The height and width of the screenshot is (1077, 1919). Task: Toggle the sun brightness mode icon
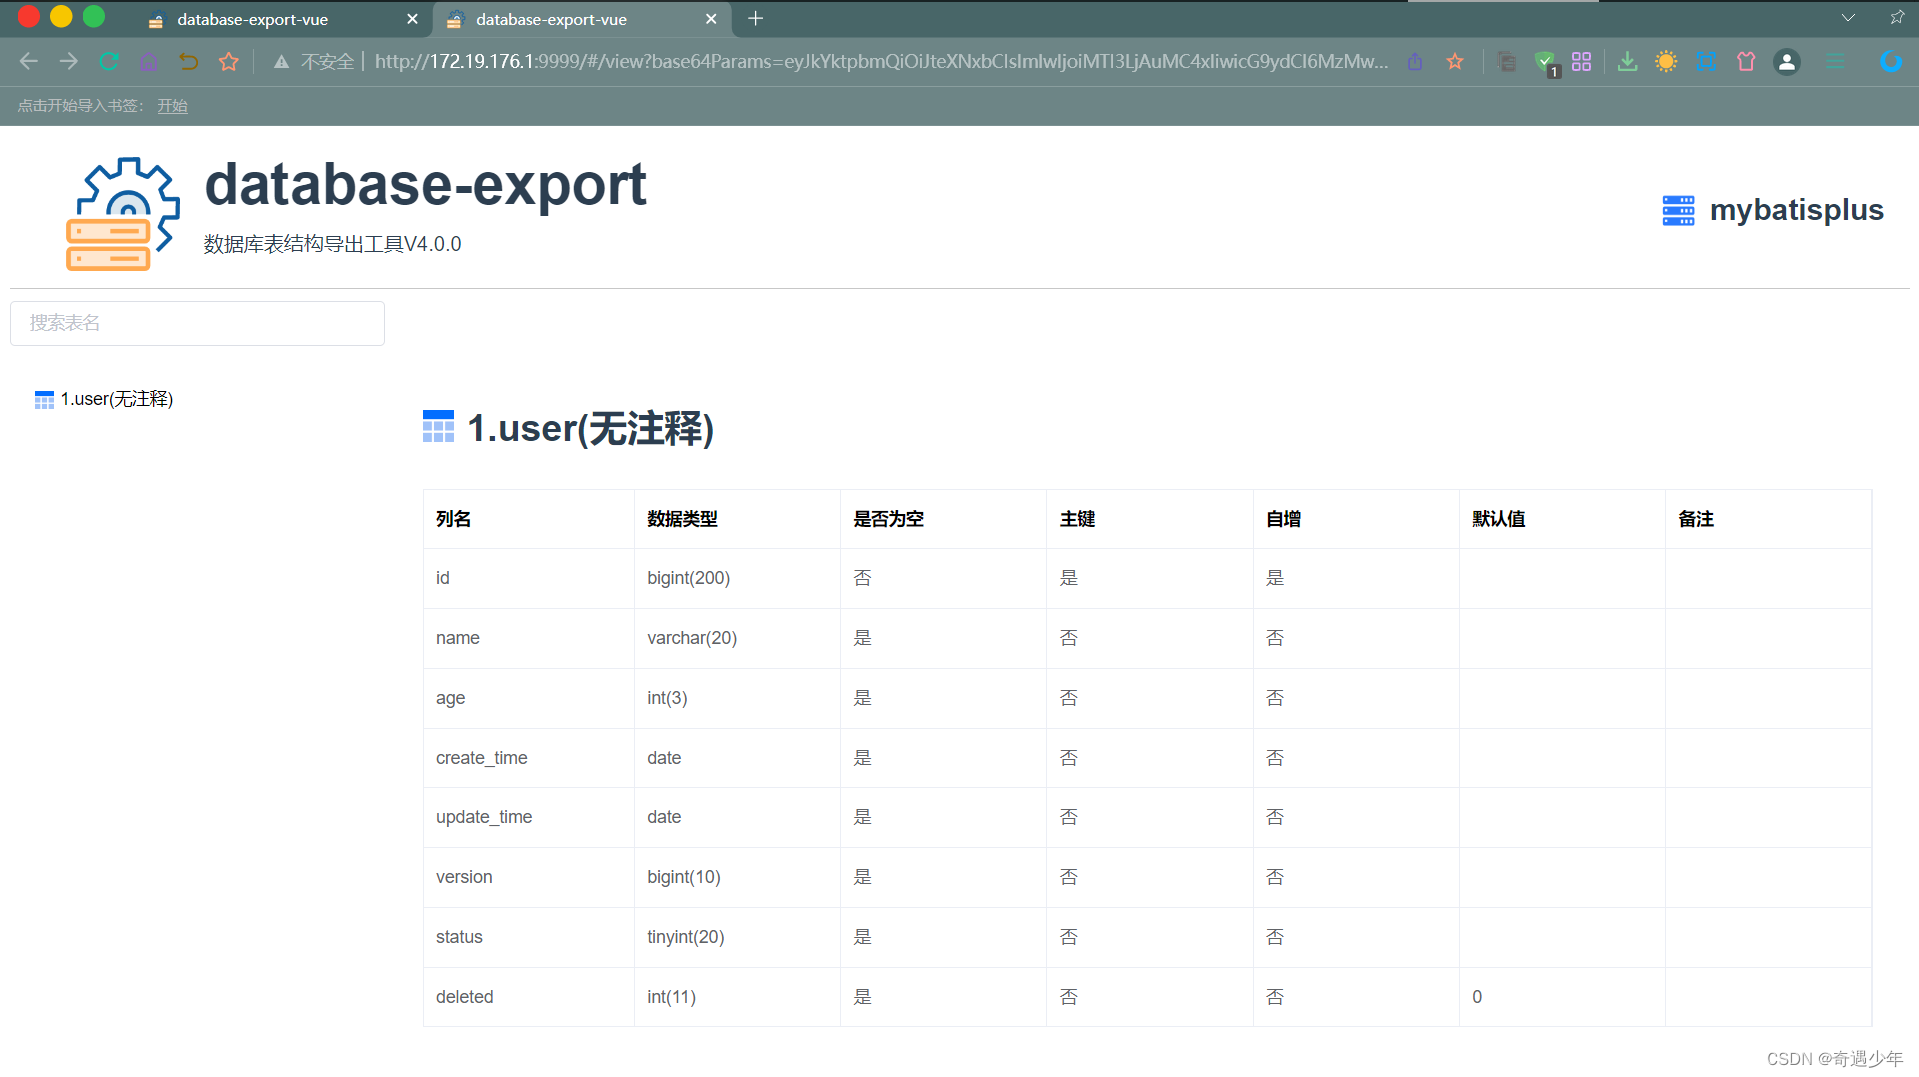click(1666, 62)
